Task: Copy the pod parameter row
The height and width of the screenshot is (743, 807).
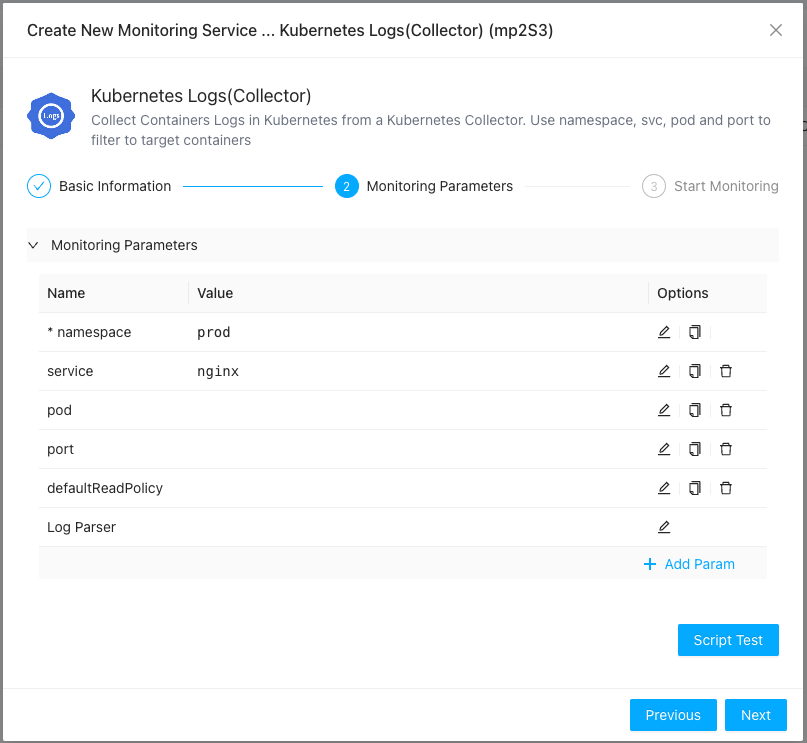Action: [x=695, y=410]
